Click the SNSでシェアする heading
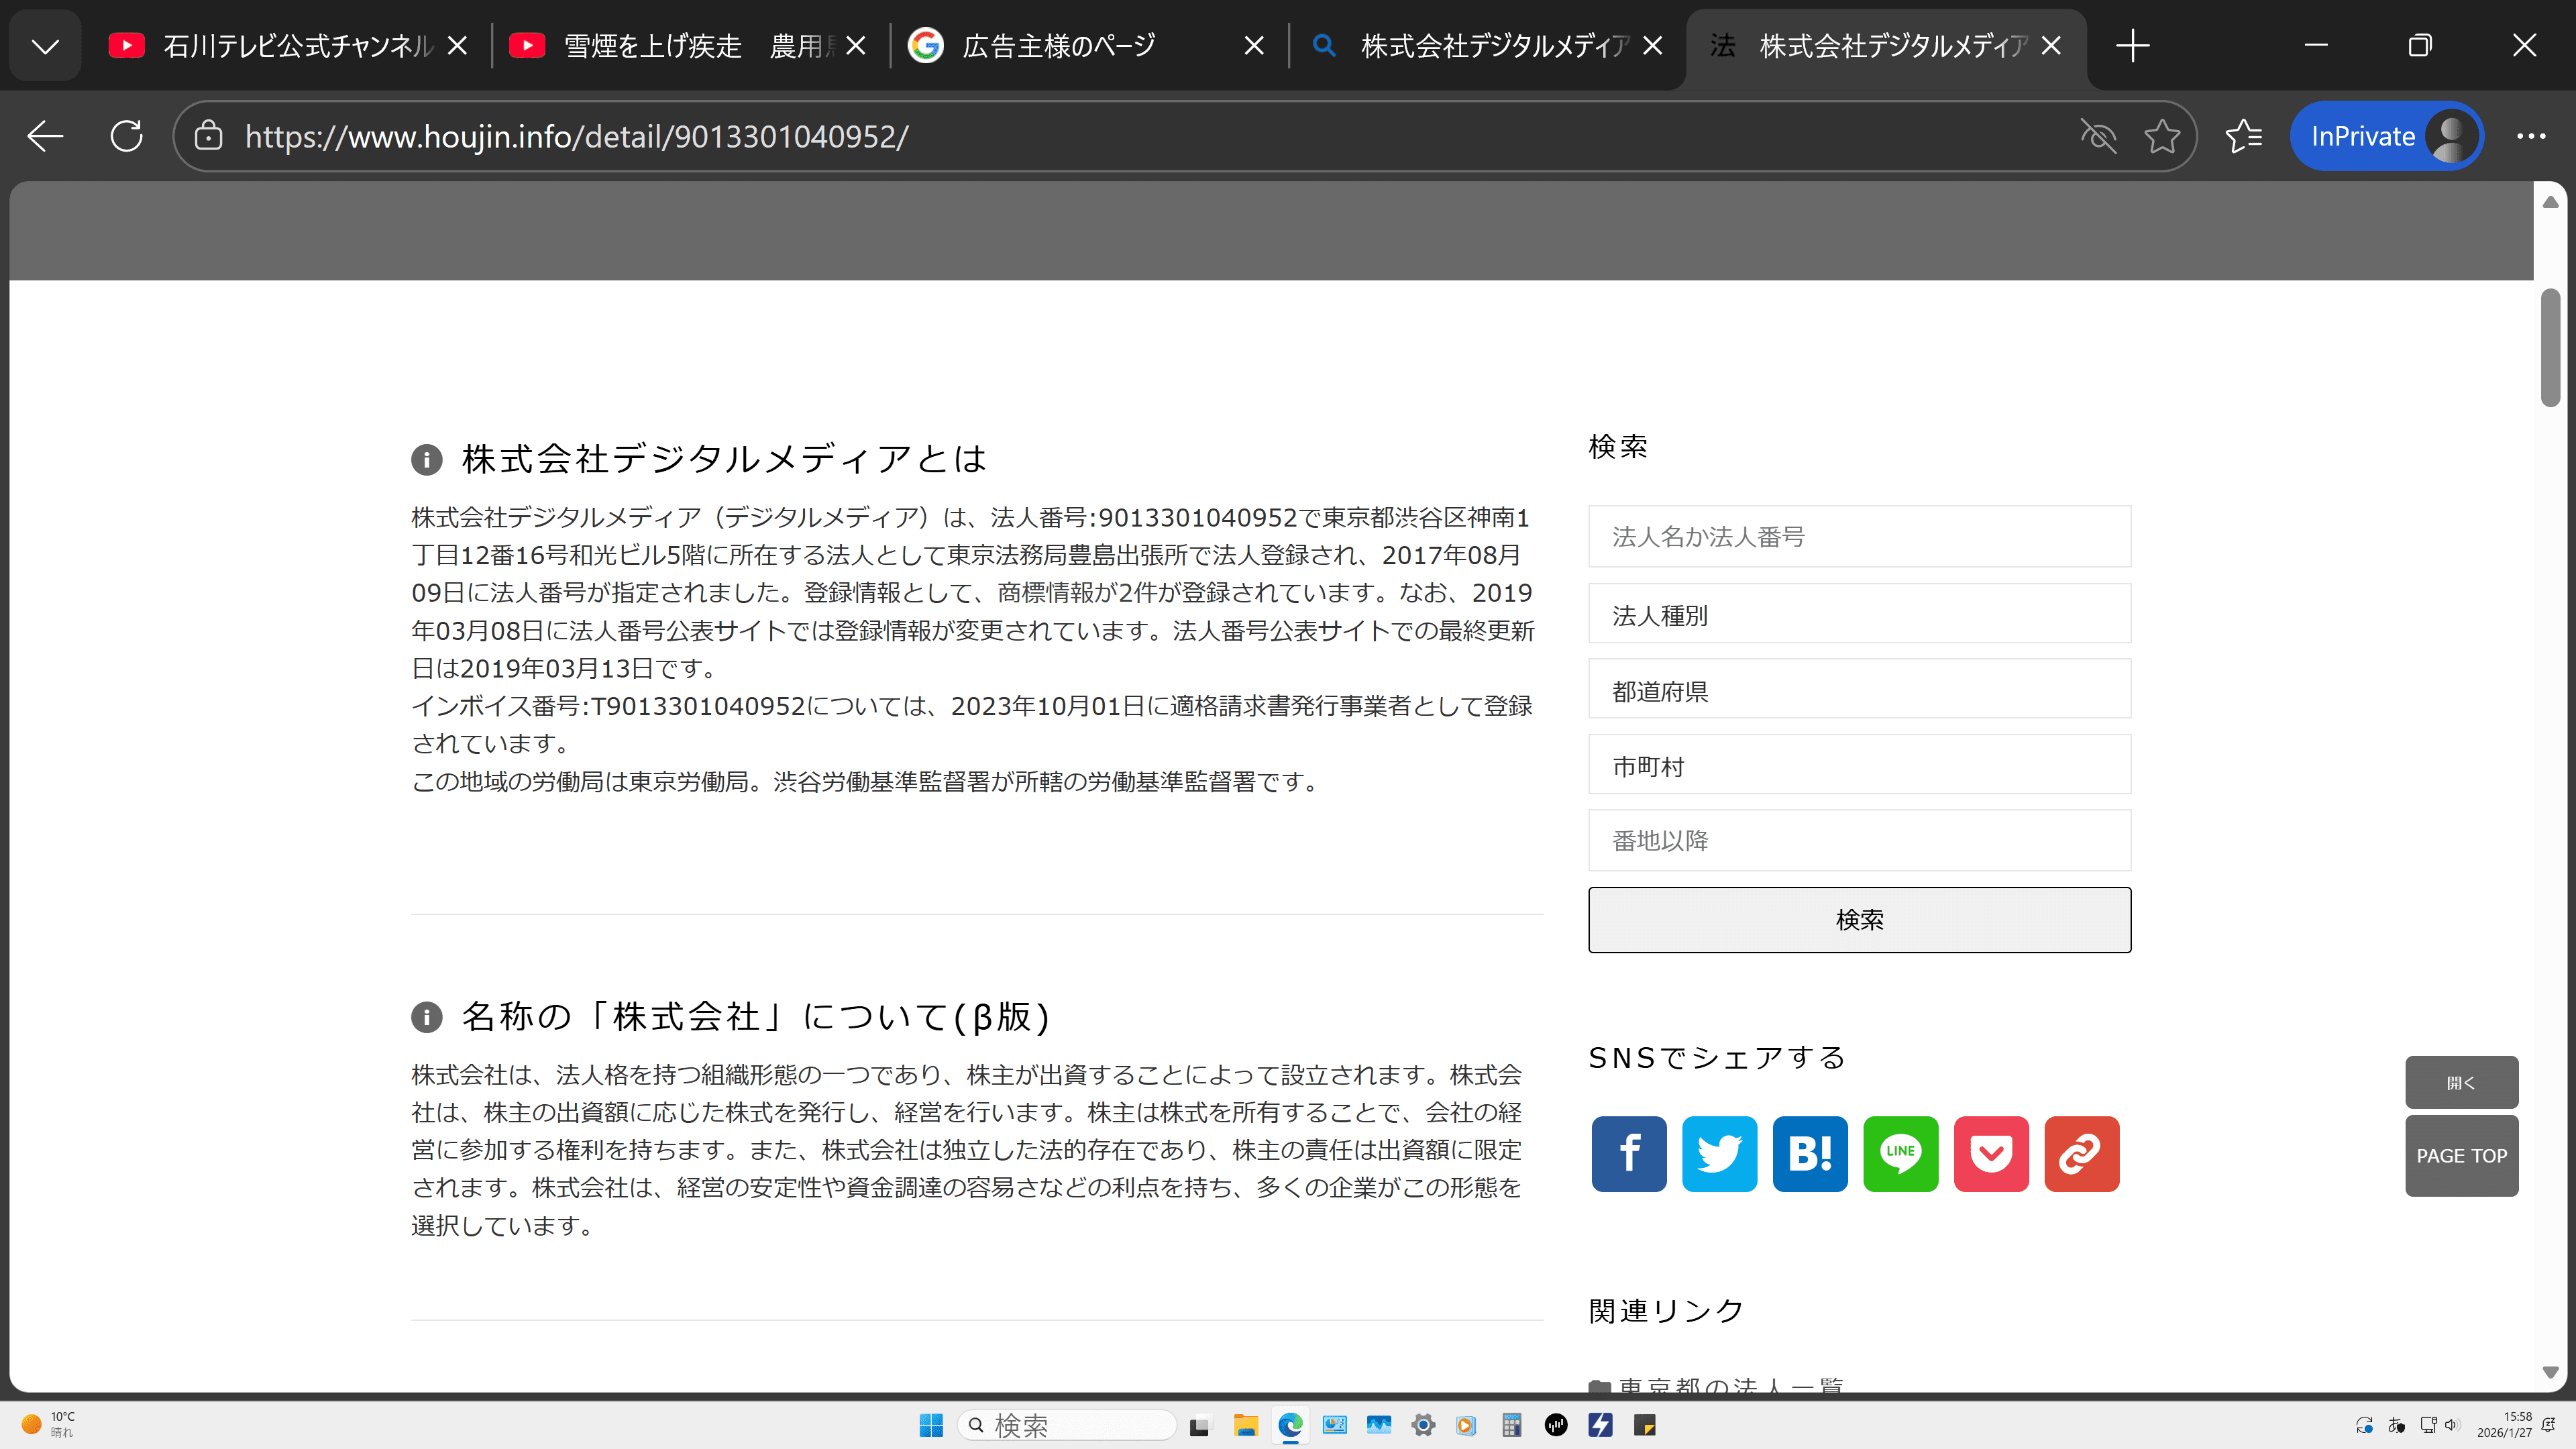2576x1449 pixels. coord(1717,1058)
